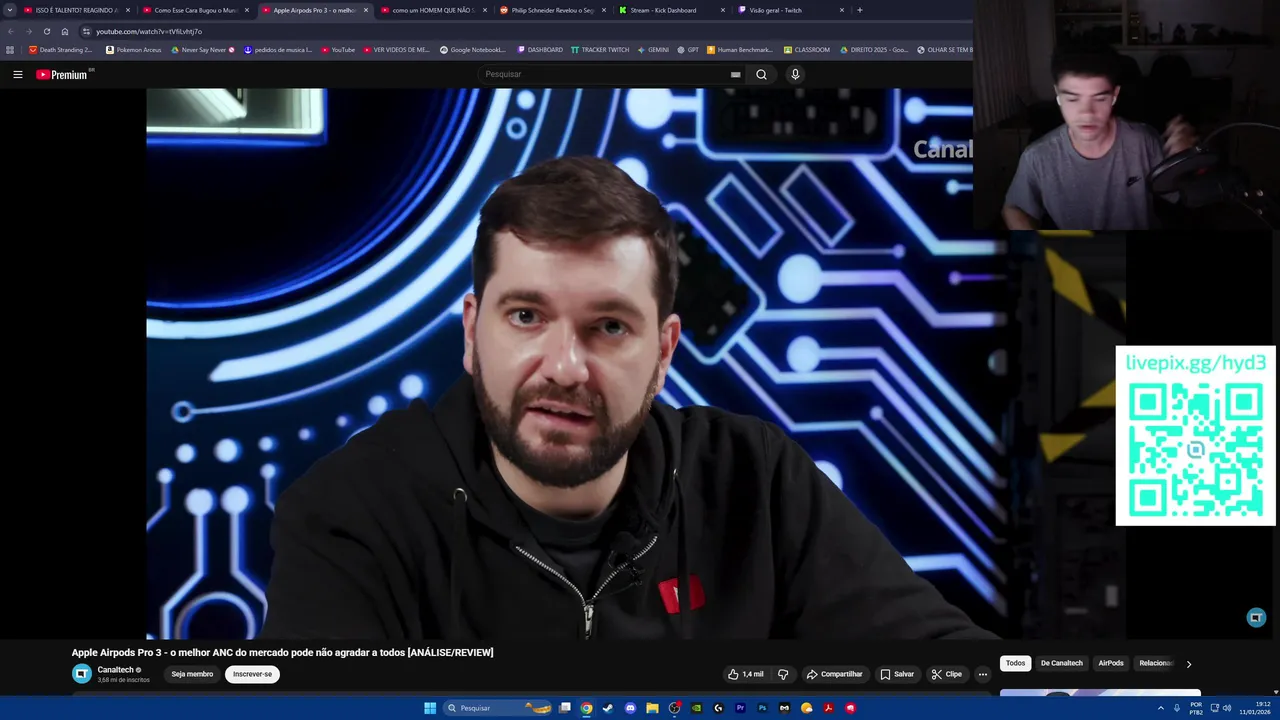Viewport: 1280px width, 720px height.
Task: Switch to the como um HOMEM QUE NÃO tab
Action: (432, 10)
